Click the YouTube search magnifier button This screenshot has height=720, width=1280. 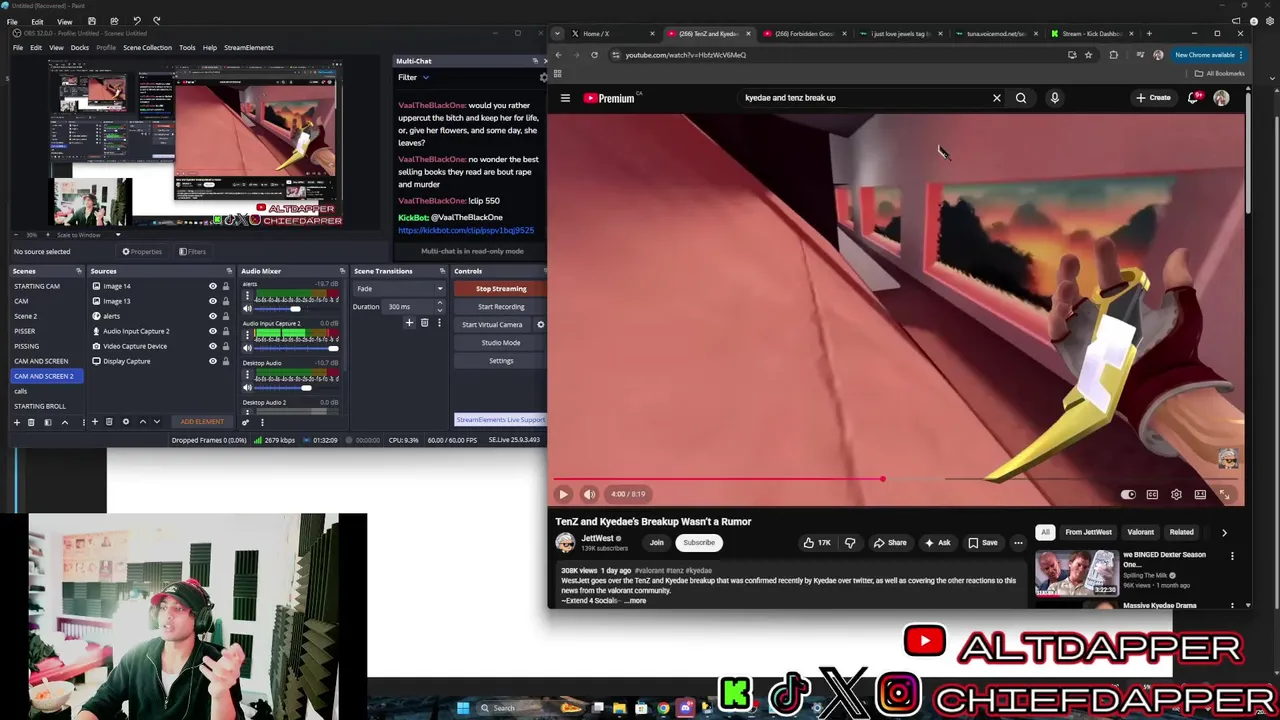1021,98
